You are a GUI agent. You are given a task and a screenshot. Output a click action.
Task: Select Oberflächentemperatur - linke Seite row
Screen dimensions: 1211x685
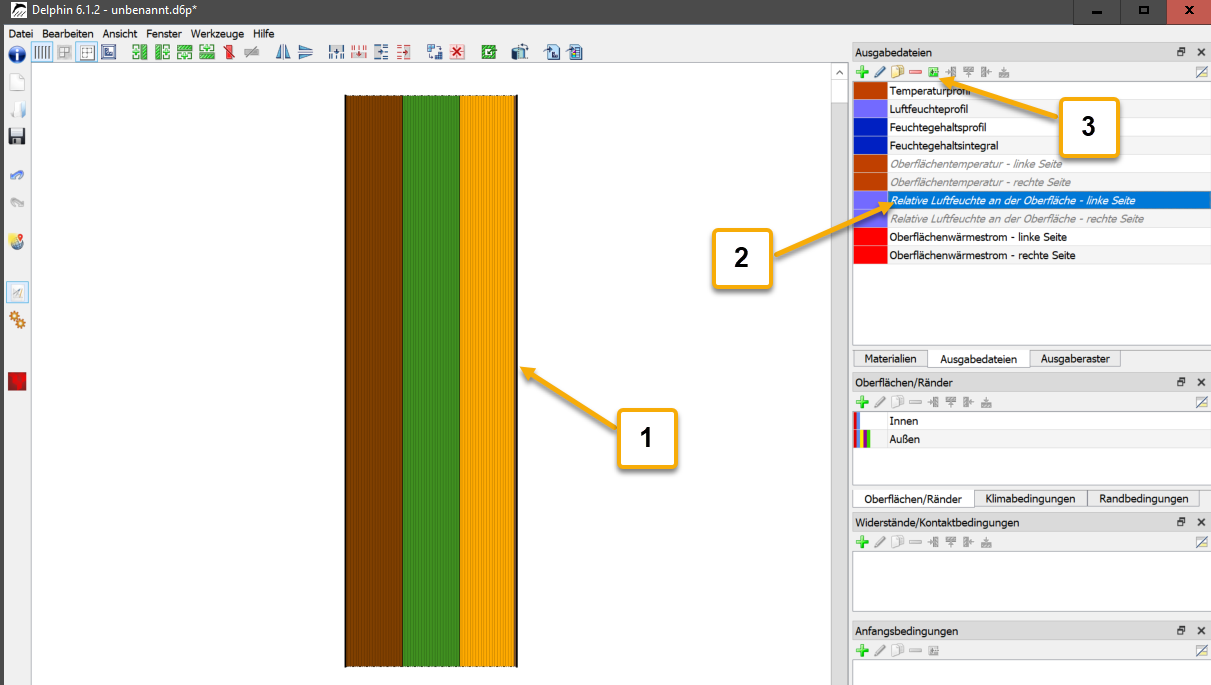[1031, 164]
